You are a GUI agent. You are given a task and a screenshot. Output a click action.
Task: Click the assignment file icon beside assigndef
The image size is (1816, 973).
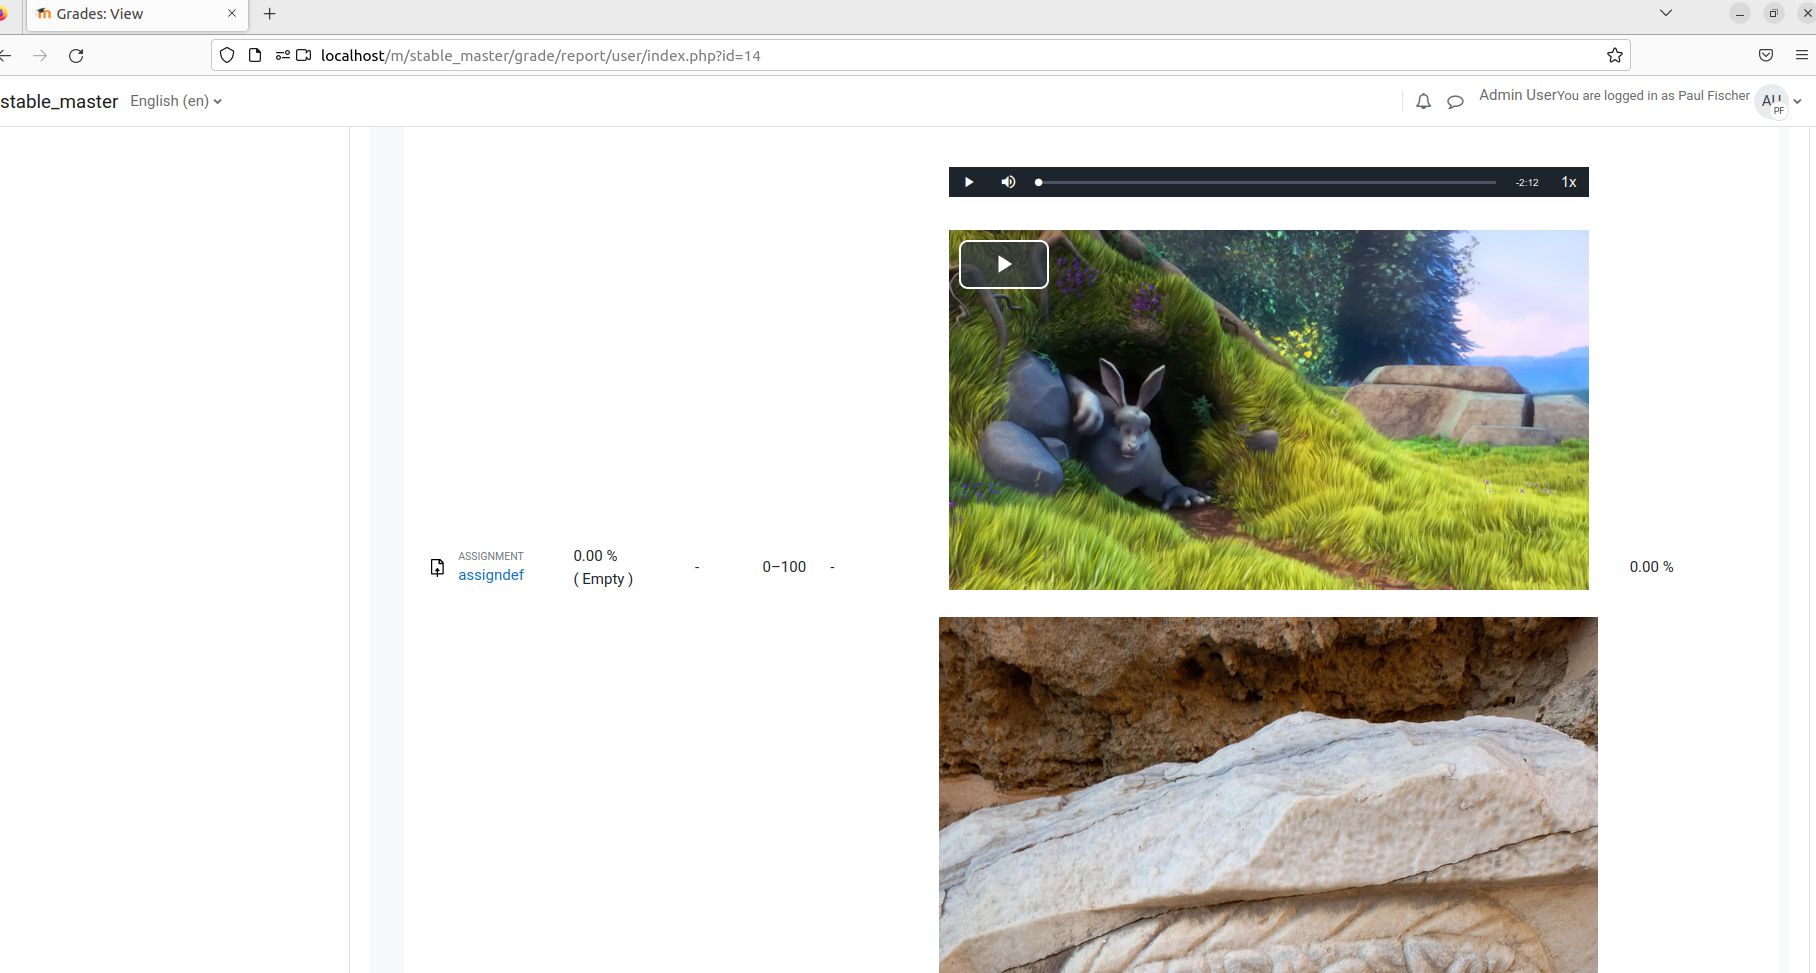coord(437,567)
